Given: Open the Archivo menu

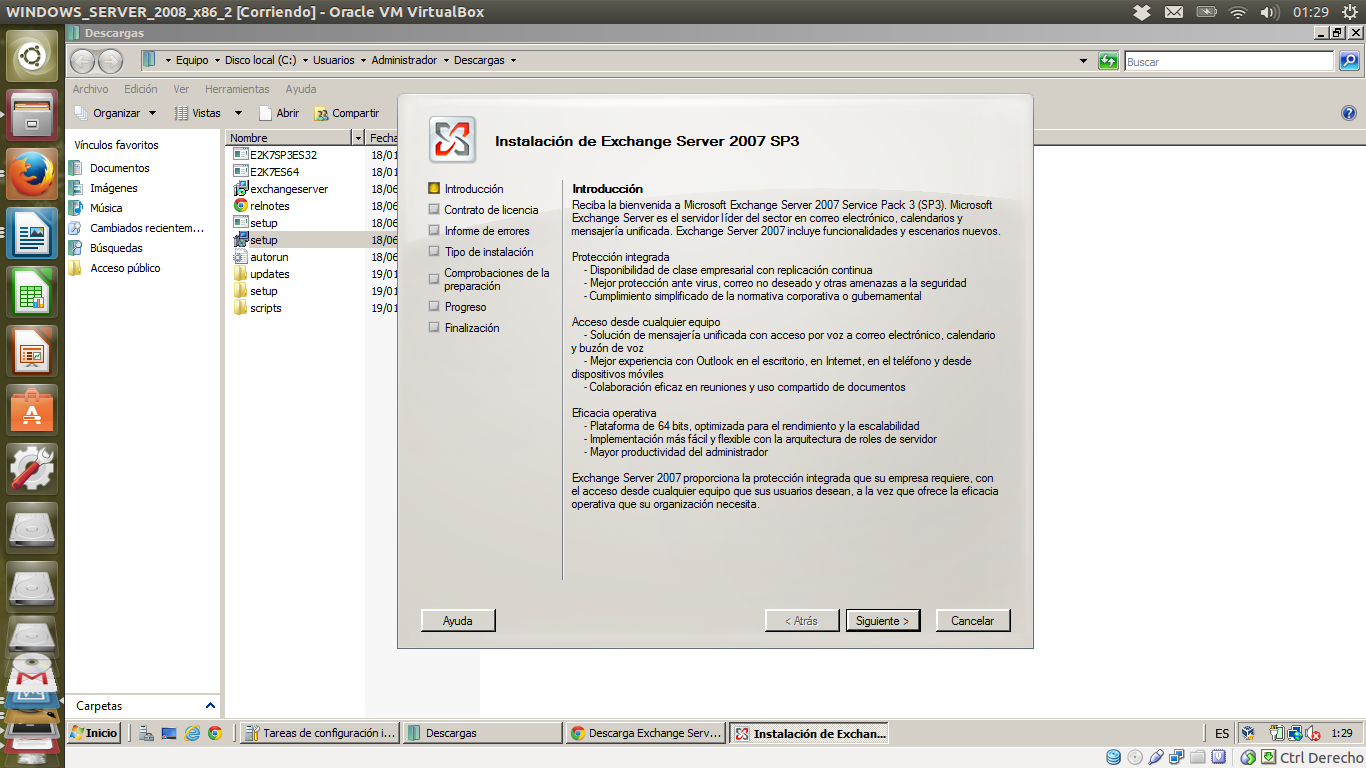Looking at the screenshot, I should pyautogui.click(x=90, y=89).
